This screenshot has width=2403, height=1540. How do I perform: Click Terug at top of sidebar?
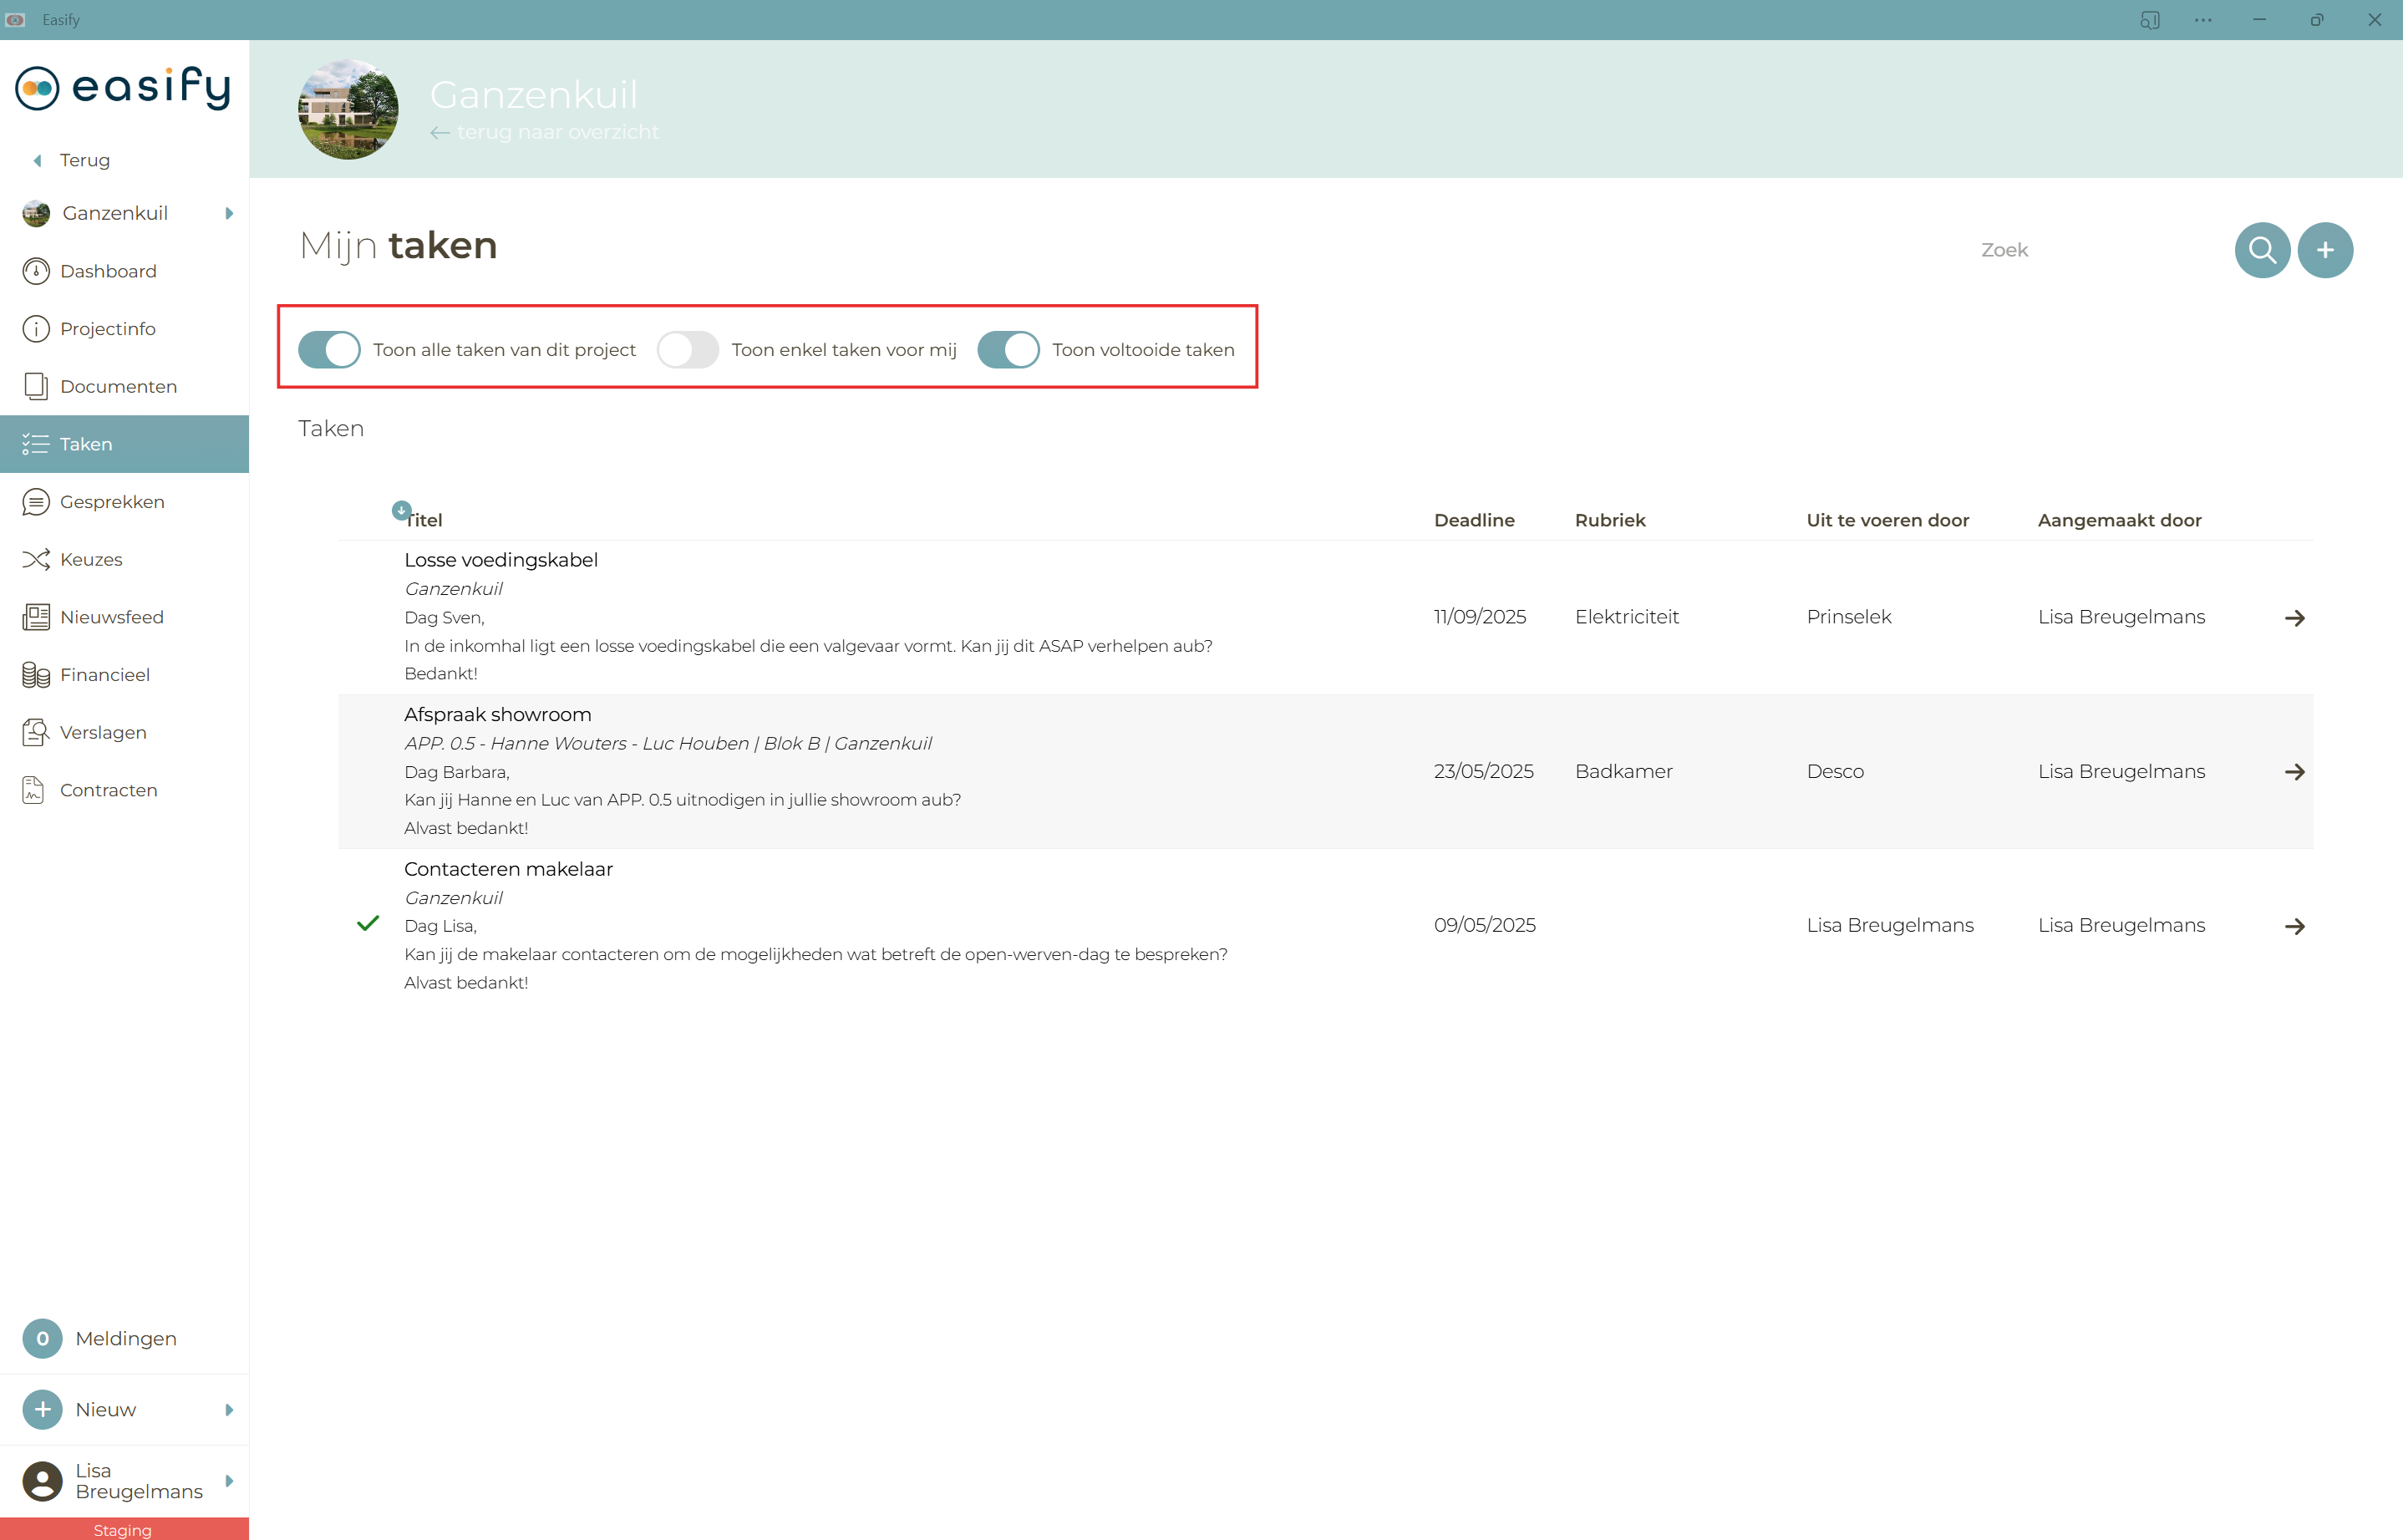(83, 160)
